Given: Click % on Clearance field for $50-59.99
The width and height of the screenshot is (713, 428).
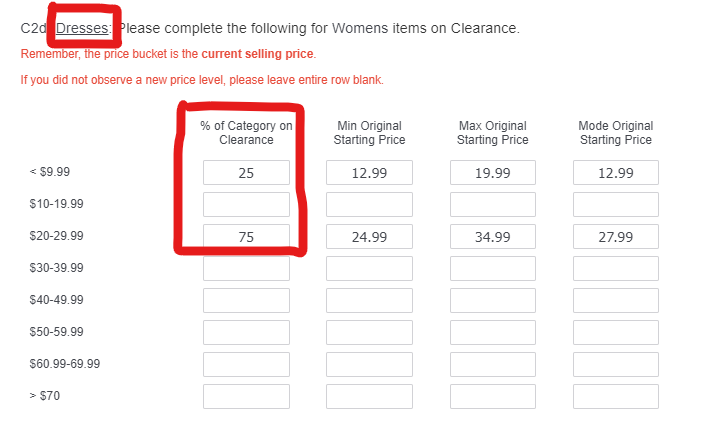Looking at the screenshot, I should [246, 333].
